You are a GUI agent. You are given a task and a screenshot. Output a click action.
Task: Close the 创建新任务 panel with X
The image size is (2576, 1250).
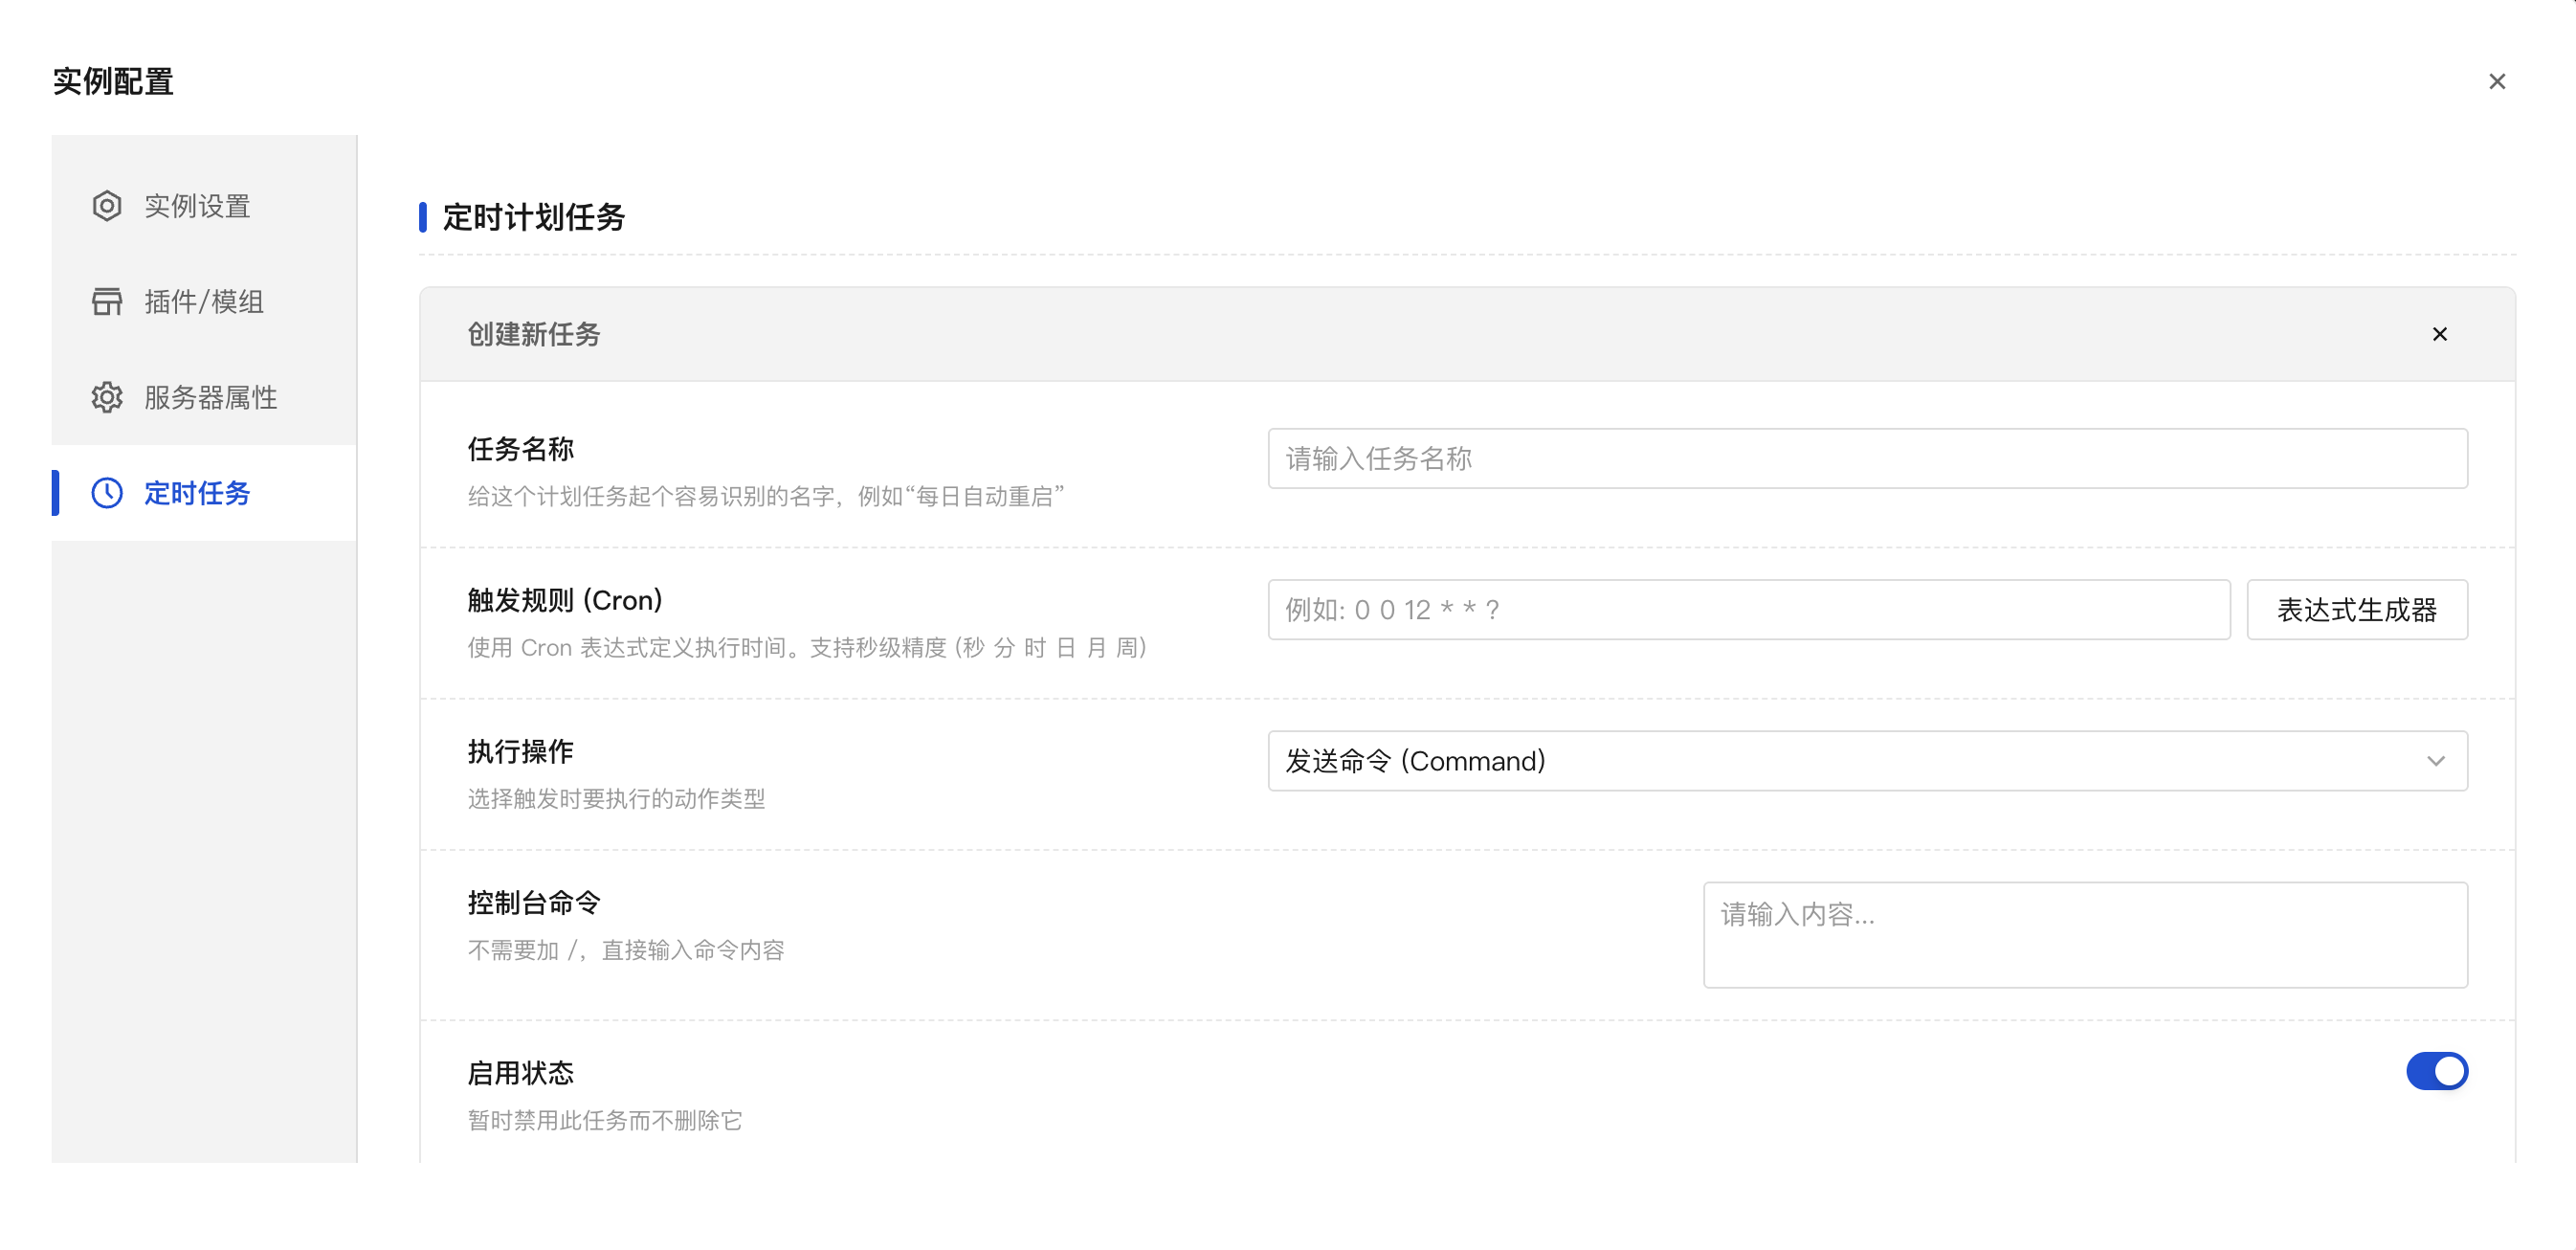coord(2439,334)
